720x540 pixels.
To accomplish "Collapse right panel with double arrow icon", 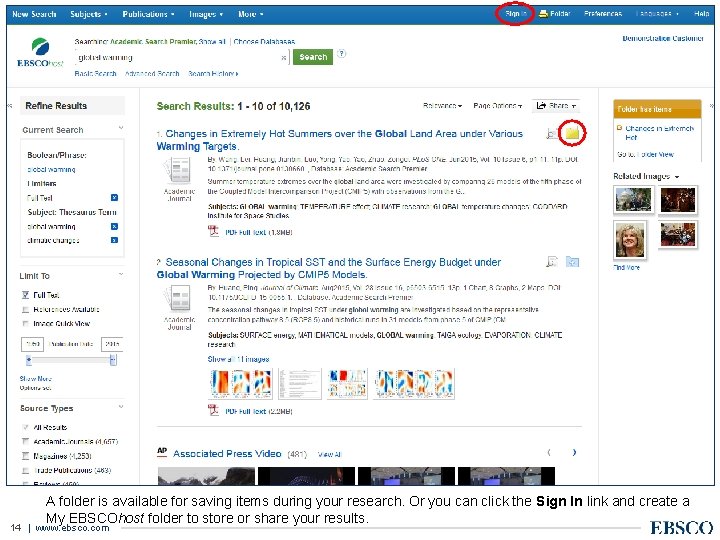I will [x=711, y=106].
